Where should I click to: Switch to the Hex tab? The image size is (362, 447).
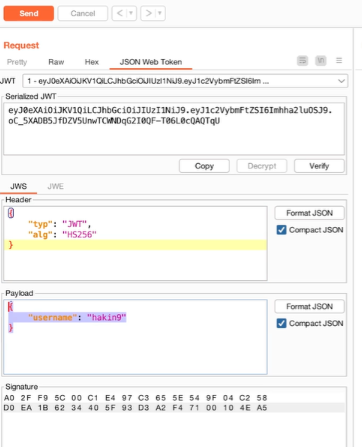click(x=92, y=62)
